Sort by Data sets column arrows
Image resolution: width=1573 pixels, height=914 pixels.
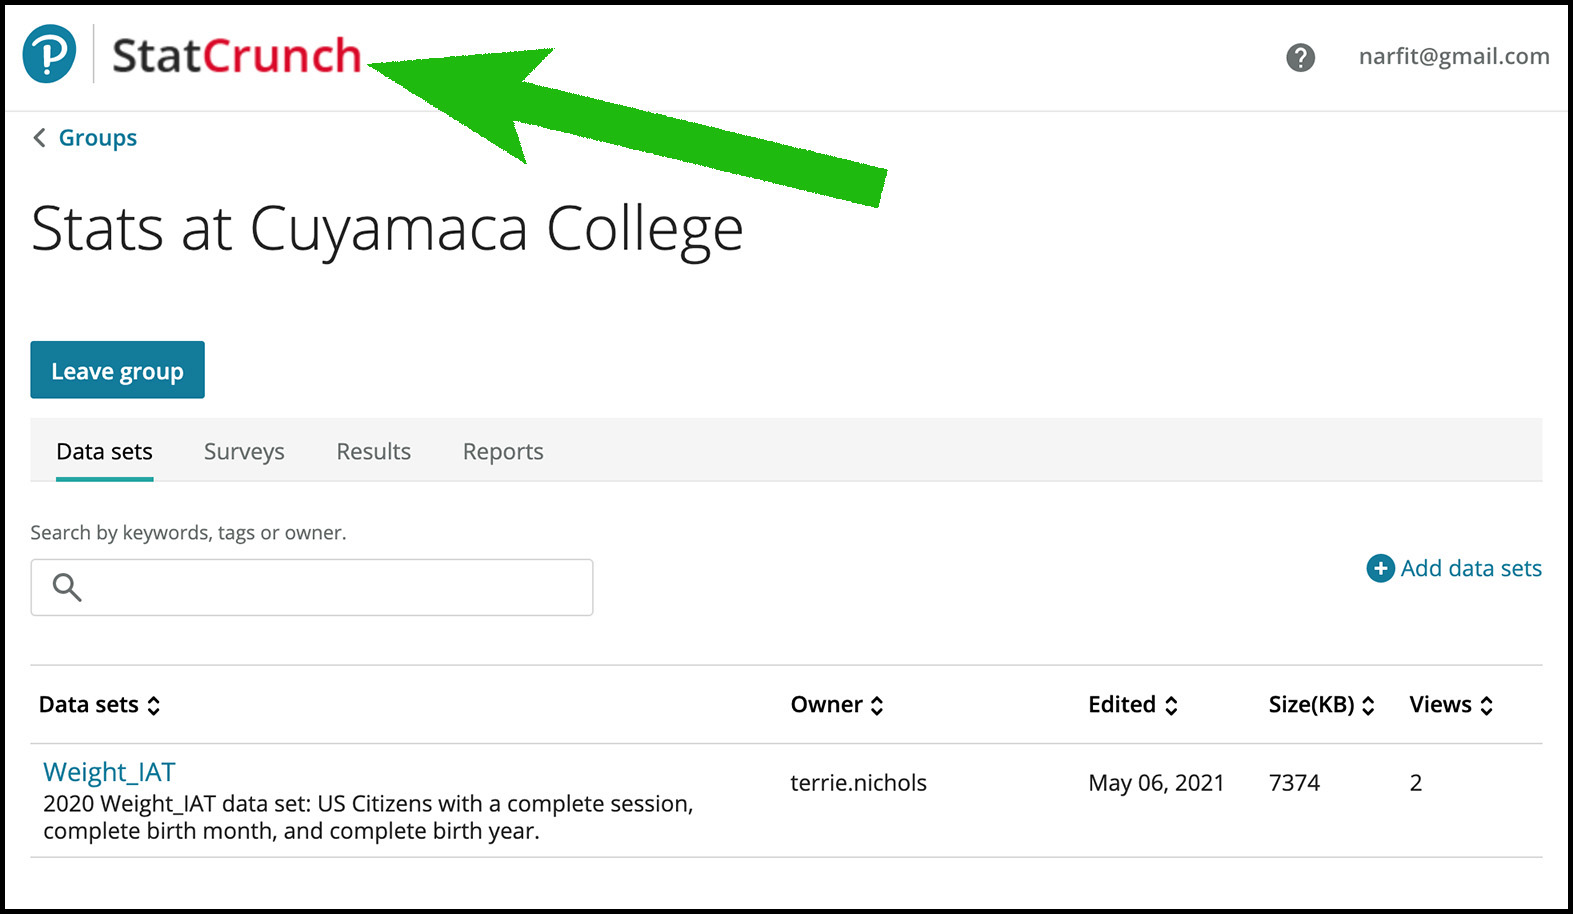[x=154, y=705]
